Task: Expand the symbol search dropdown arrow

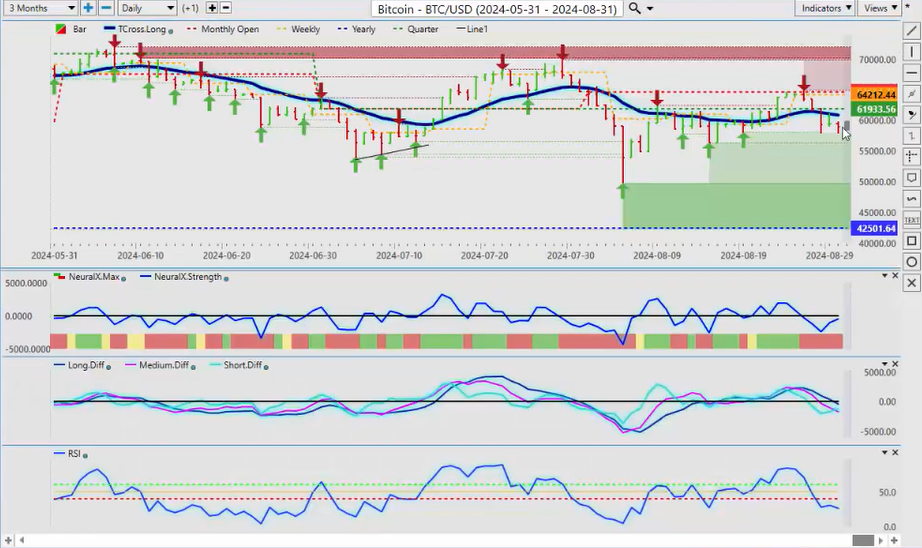Action: point(651,9)
